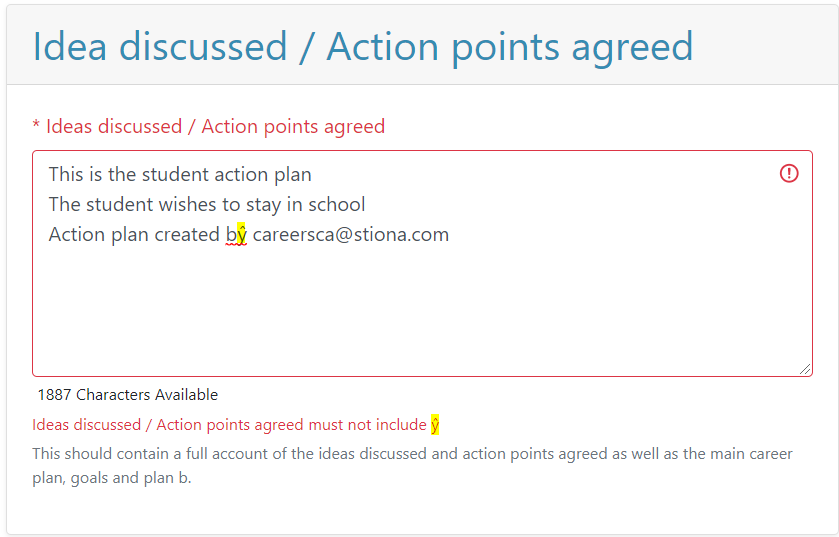Viewport: 839px width, 537px height.
Task: Click the word "created" in the third line
Action: coord(187,235)
